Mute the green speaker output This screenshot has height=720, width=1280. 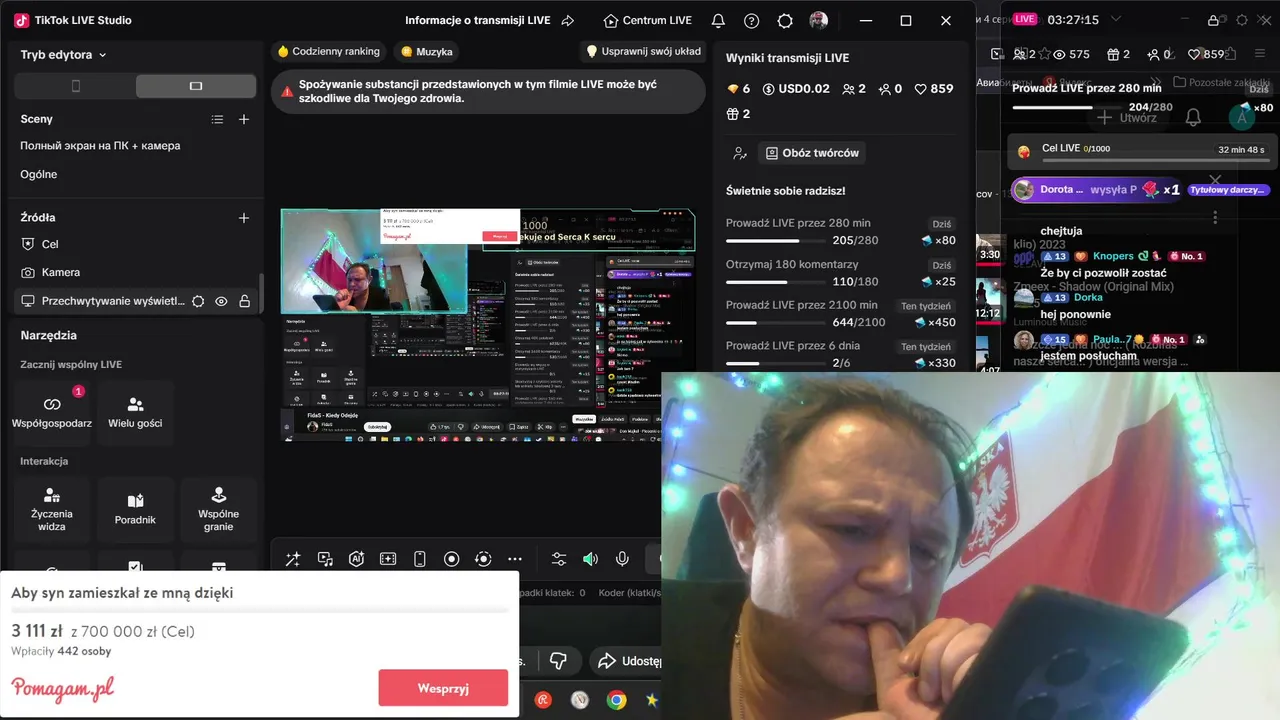coord(590,559)
